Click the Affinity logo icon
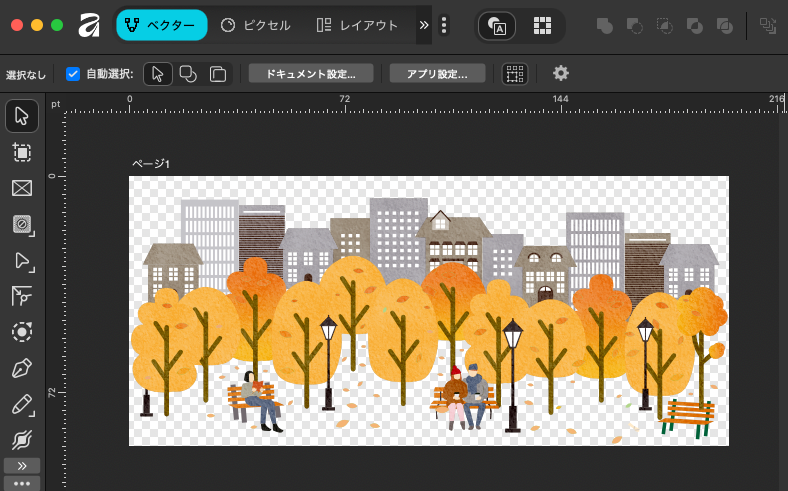Image resolution: width=788 pixels, height=491 pixels. (90, 25)
